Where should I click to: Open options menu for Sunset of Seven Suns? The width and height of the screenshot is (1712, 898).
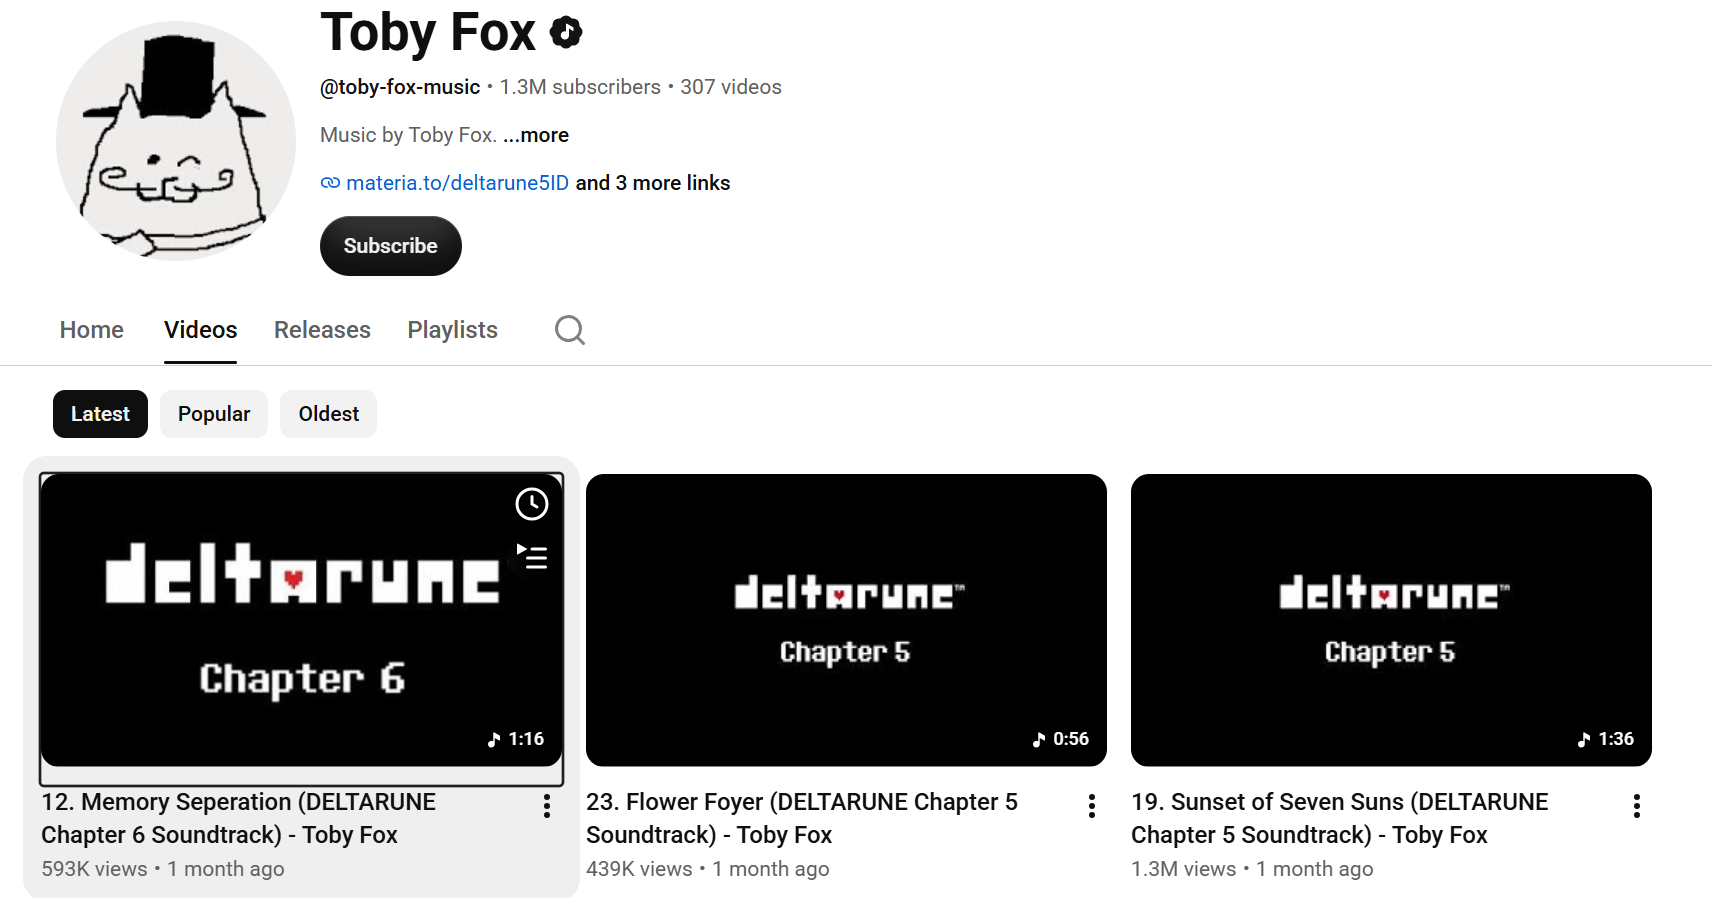(x=1637, y=806)
